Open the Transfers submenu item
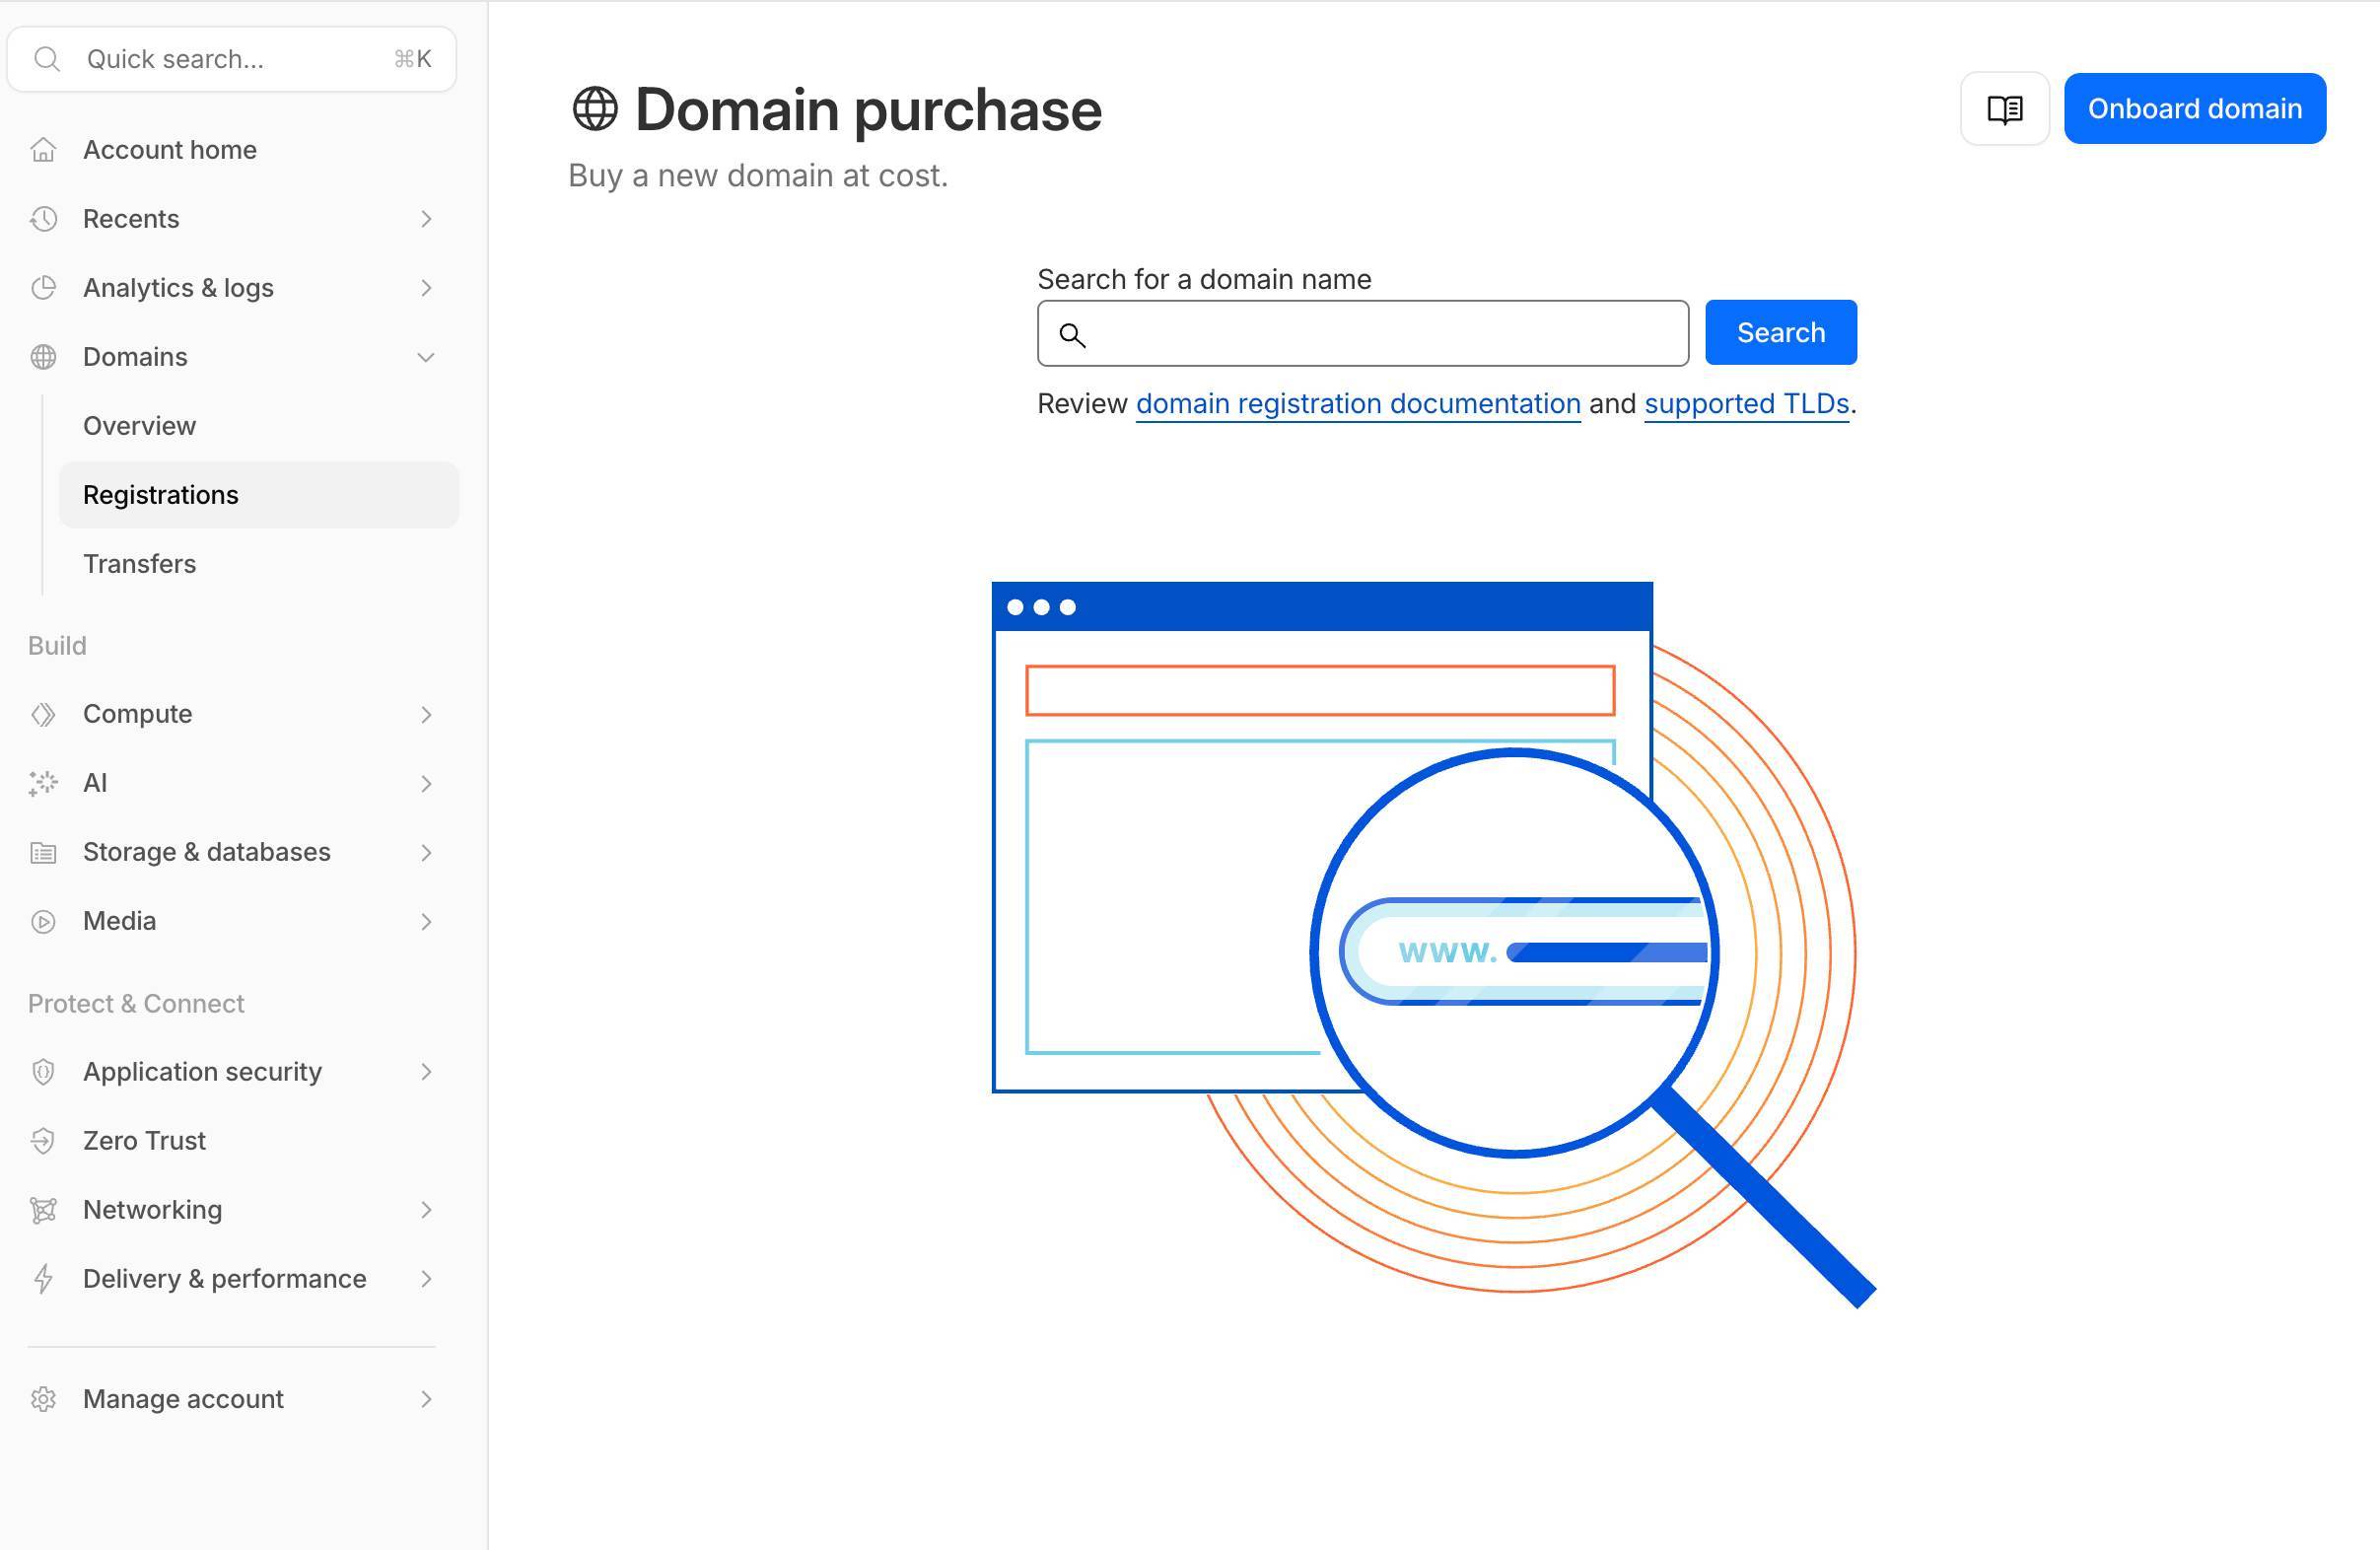The width and height of the screenshot is (2380, 1550). pyautogui.click(x=140, y=564)
